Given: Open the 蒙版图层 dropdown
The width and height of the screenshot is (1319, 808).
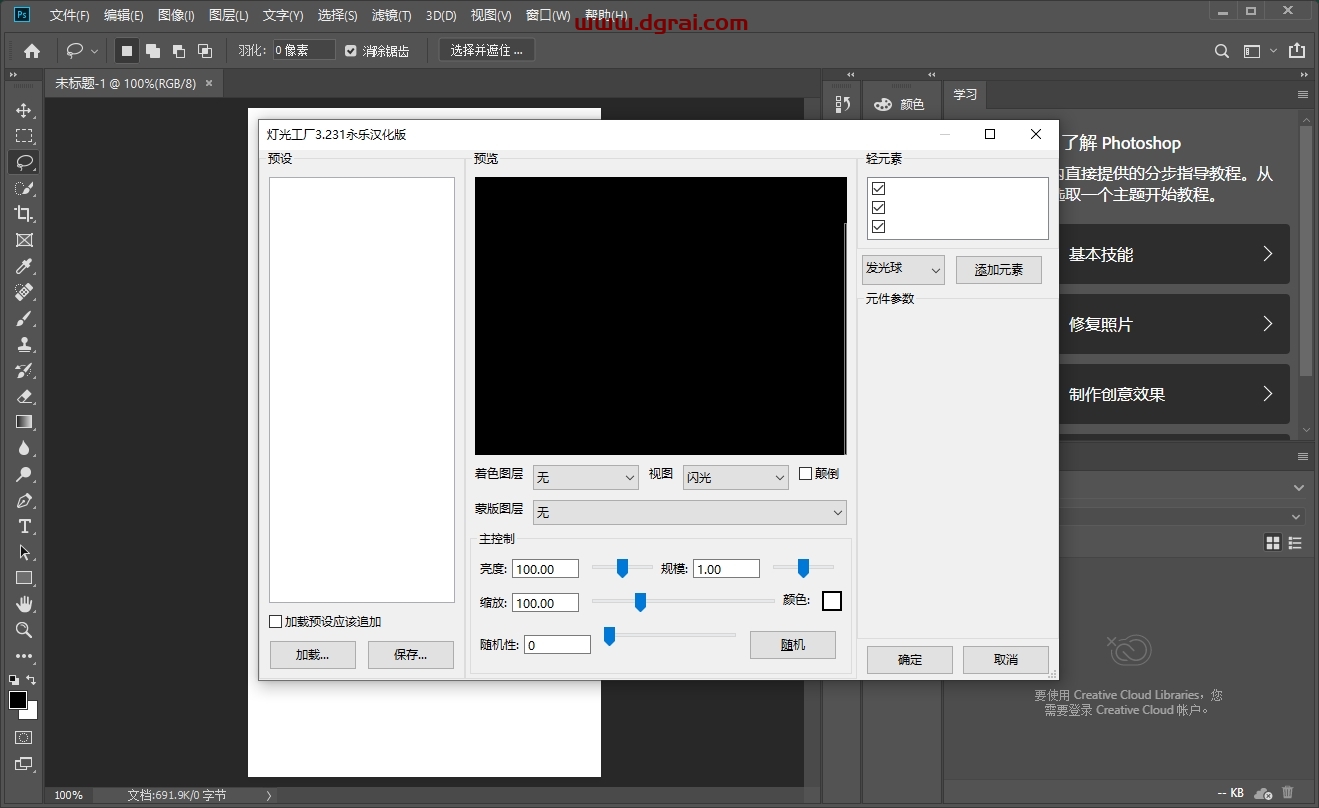Looking at the screenshot, I should (690, 512).
